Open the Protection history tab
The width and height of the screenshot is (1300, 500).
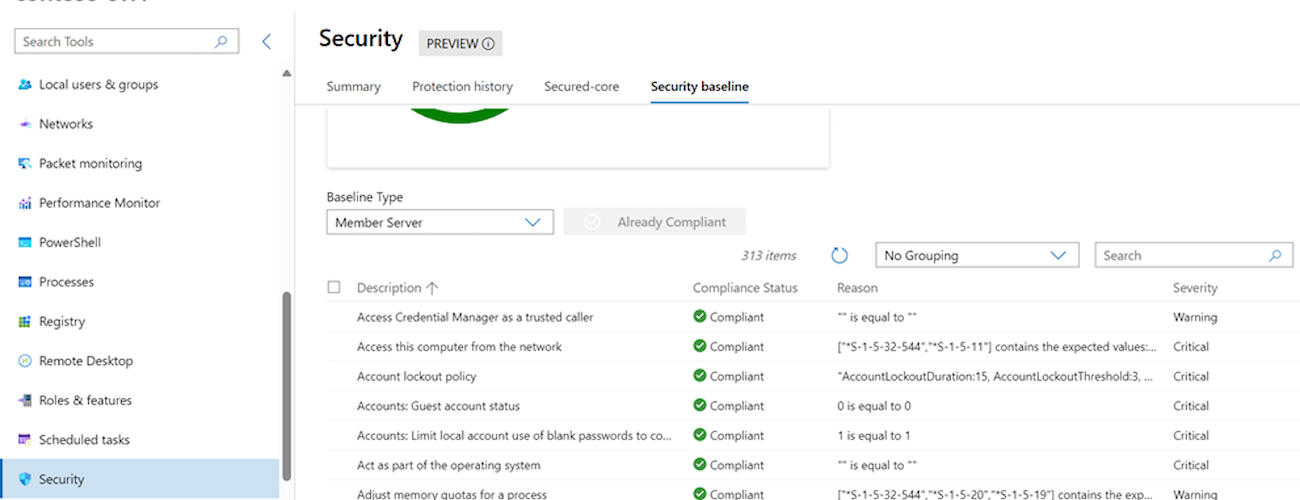tap(462, 87)
